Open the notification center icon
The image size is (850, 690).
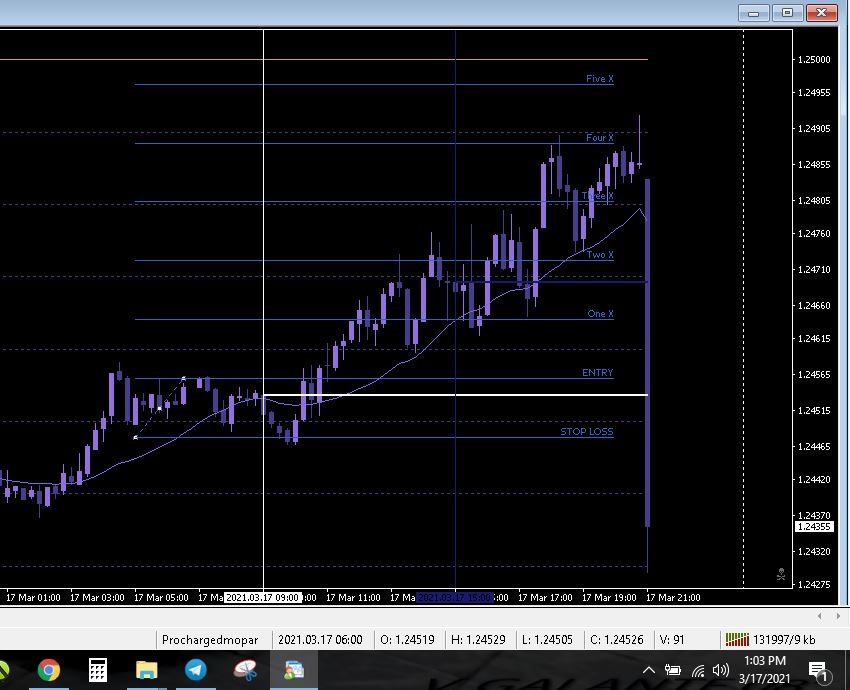[x=820, y=671]
